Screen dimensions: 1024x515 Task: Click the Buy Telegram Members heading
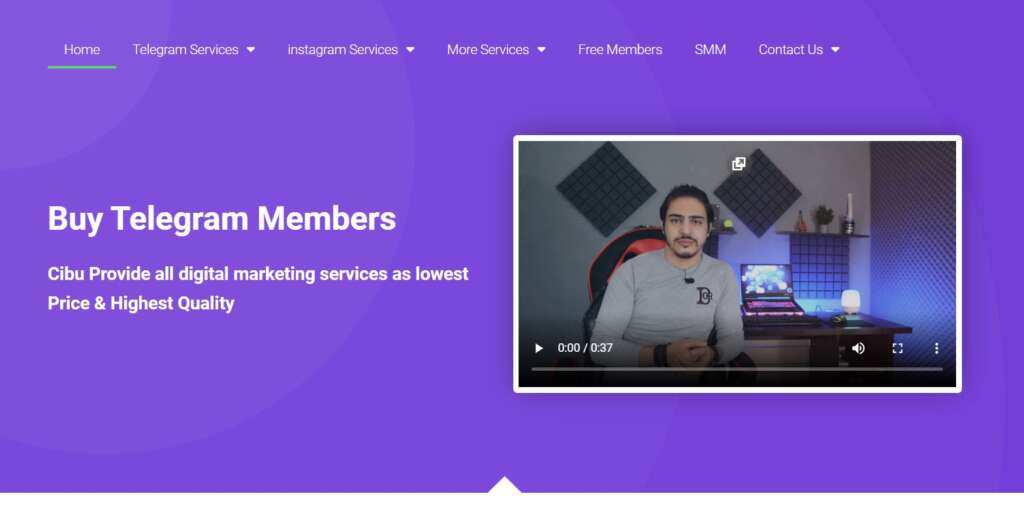tap(222, 219)
